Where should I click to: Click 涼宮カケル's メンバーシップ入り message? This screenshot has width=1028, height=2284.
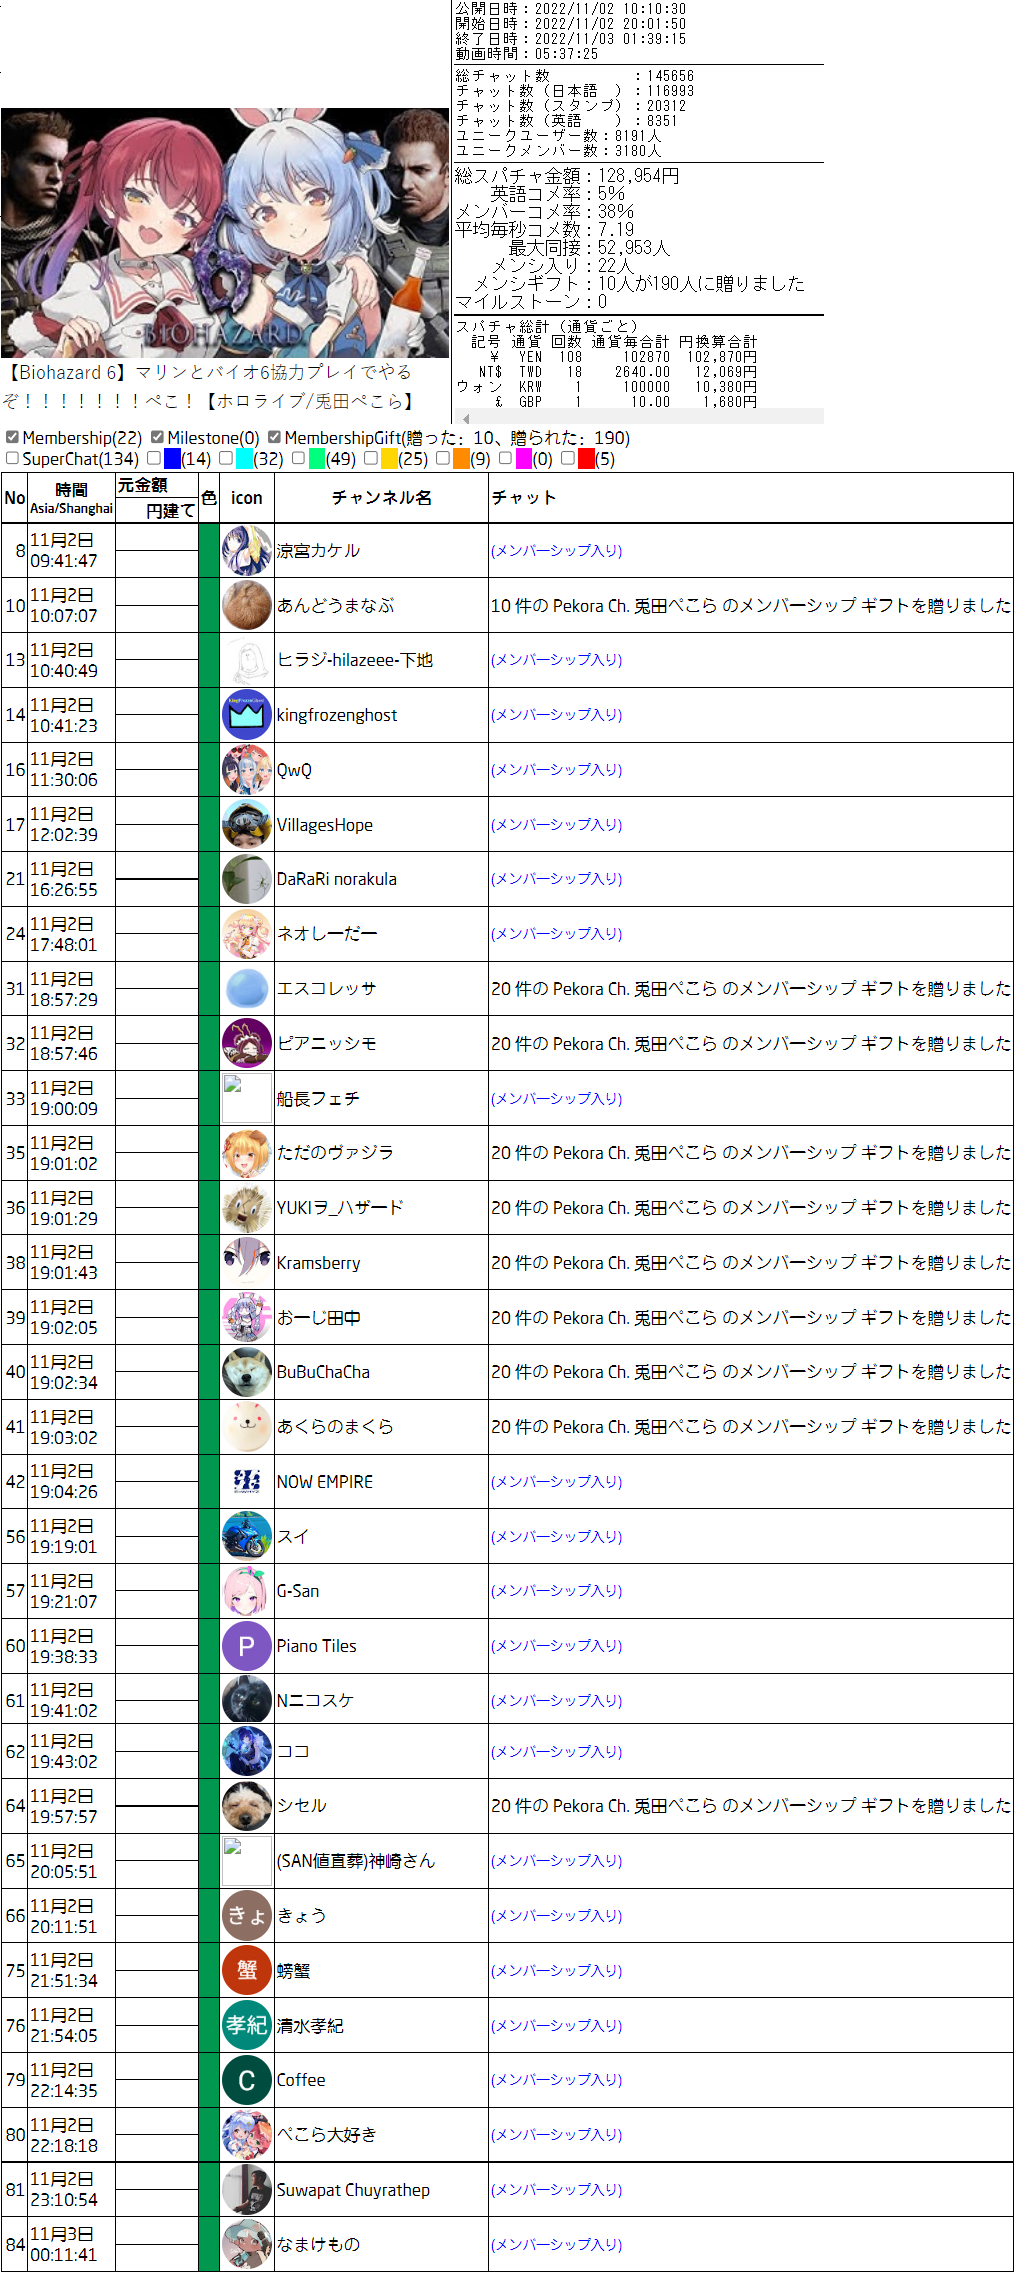556,551
